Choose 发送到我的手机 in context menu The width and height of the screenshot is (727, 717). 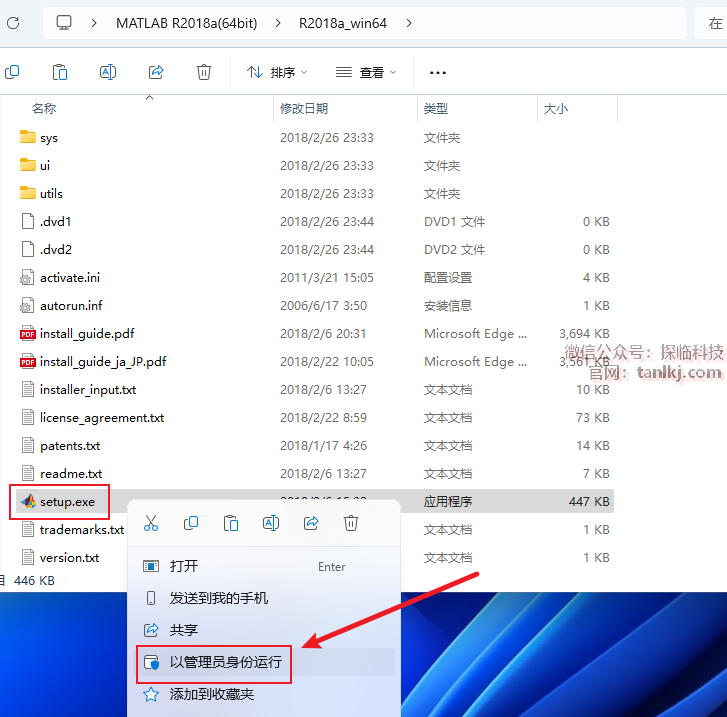tap(265, 598)
